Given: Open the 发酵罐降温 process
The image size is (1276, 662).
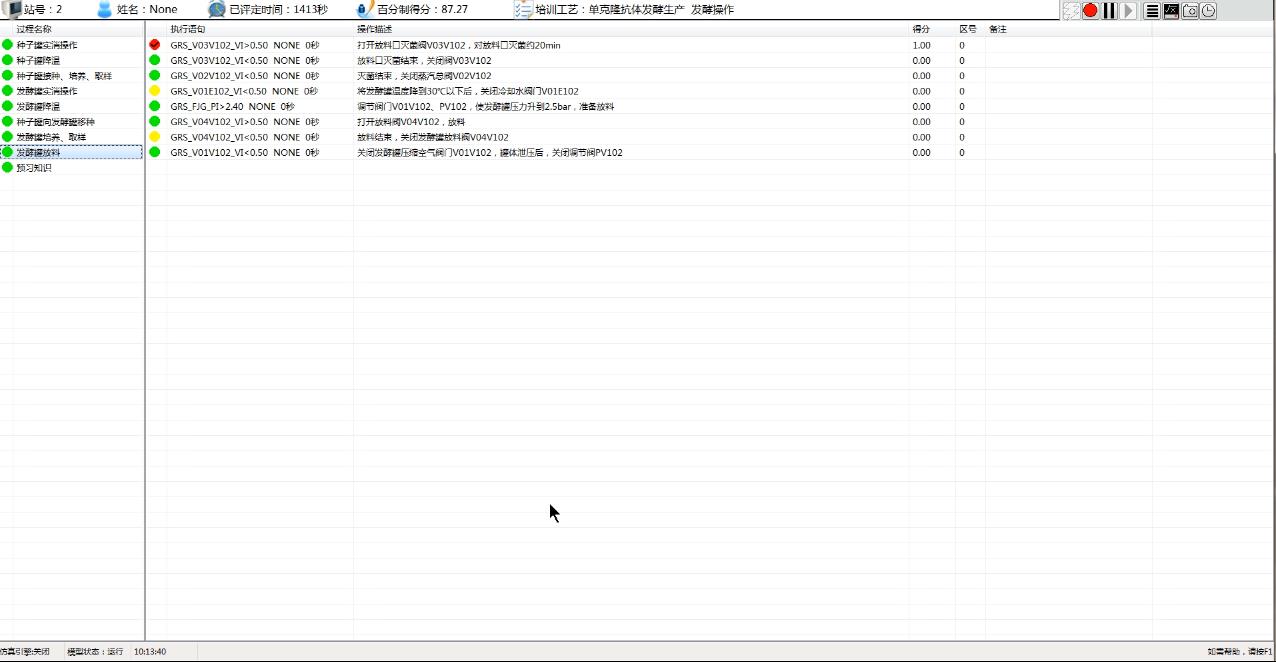Looking at the screenshot, I should (x=38, y=107).
